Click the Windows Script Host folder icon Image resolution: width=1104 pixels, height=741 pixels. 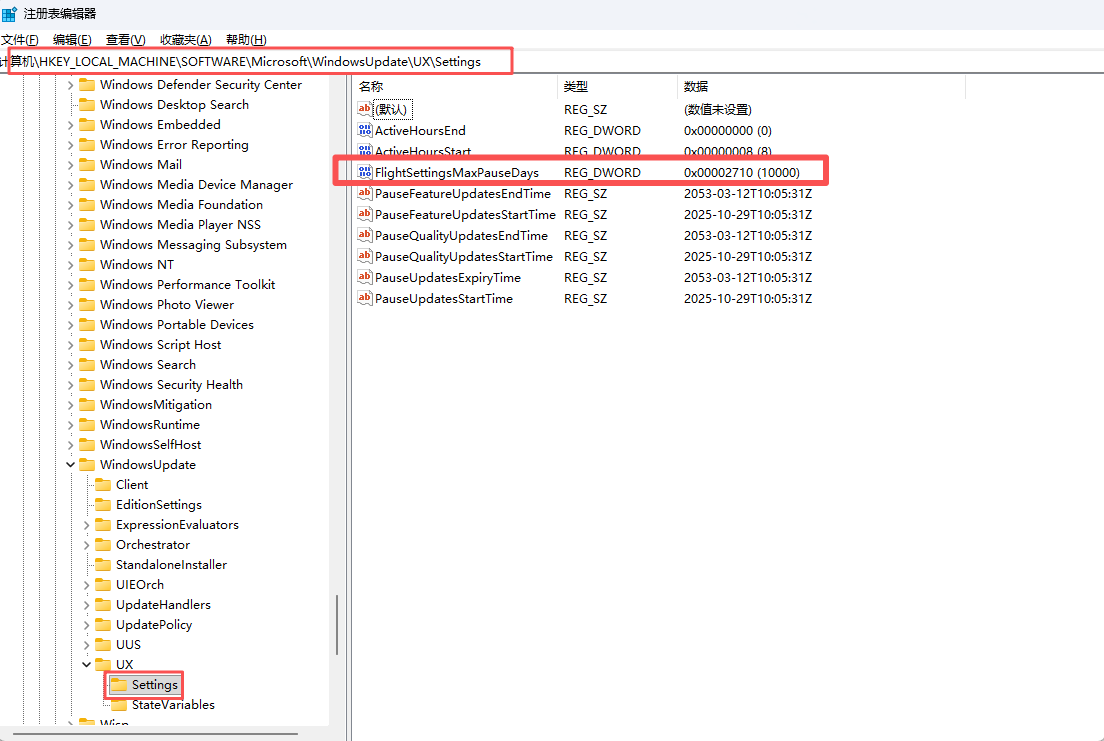[87, 344]
